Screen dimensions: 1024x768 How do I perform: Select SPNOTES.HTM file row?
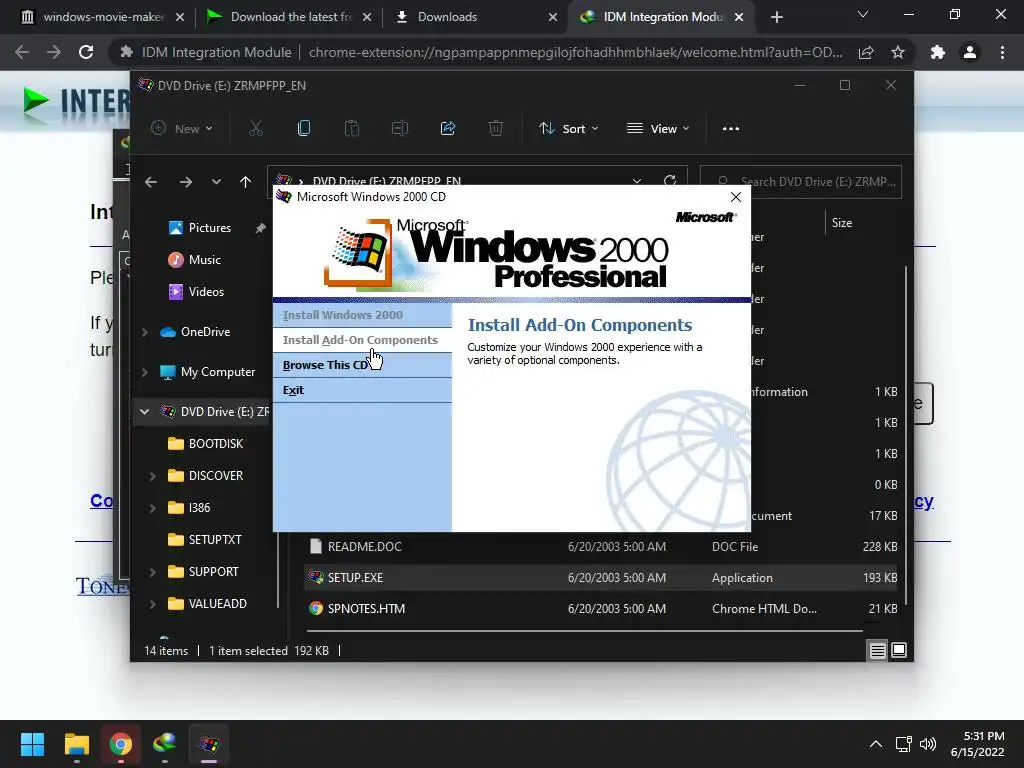pos(601,608)
